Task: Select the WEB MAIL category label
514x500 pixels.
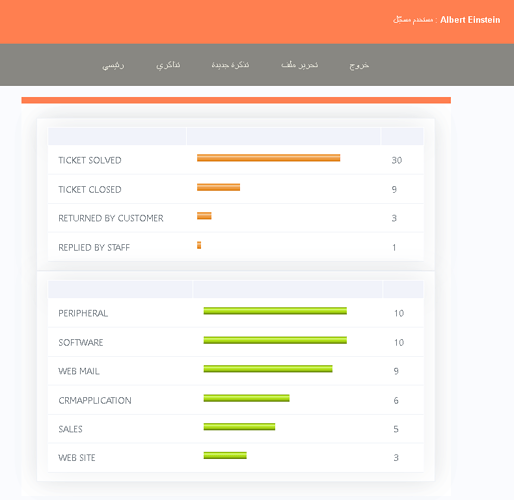Action: click(x=79, y=371)
